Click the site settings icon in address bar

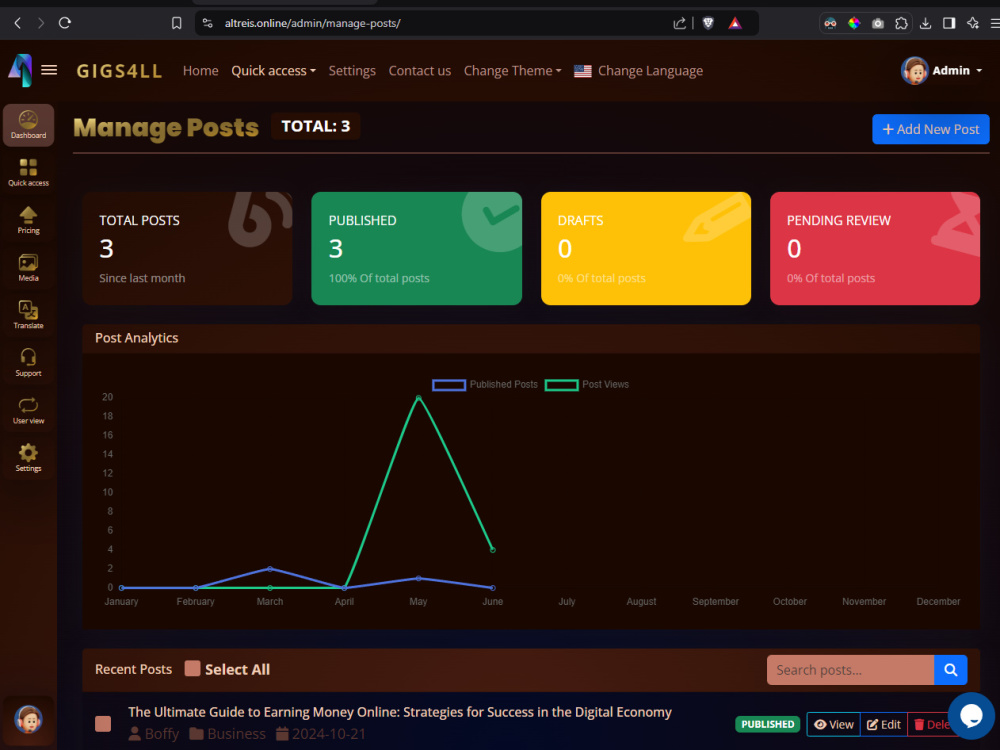pos(207,24)
